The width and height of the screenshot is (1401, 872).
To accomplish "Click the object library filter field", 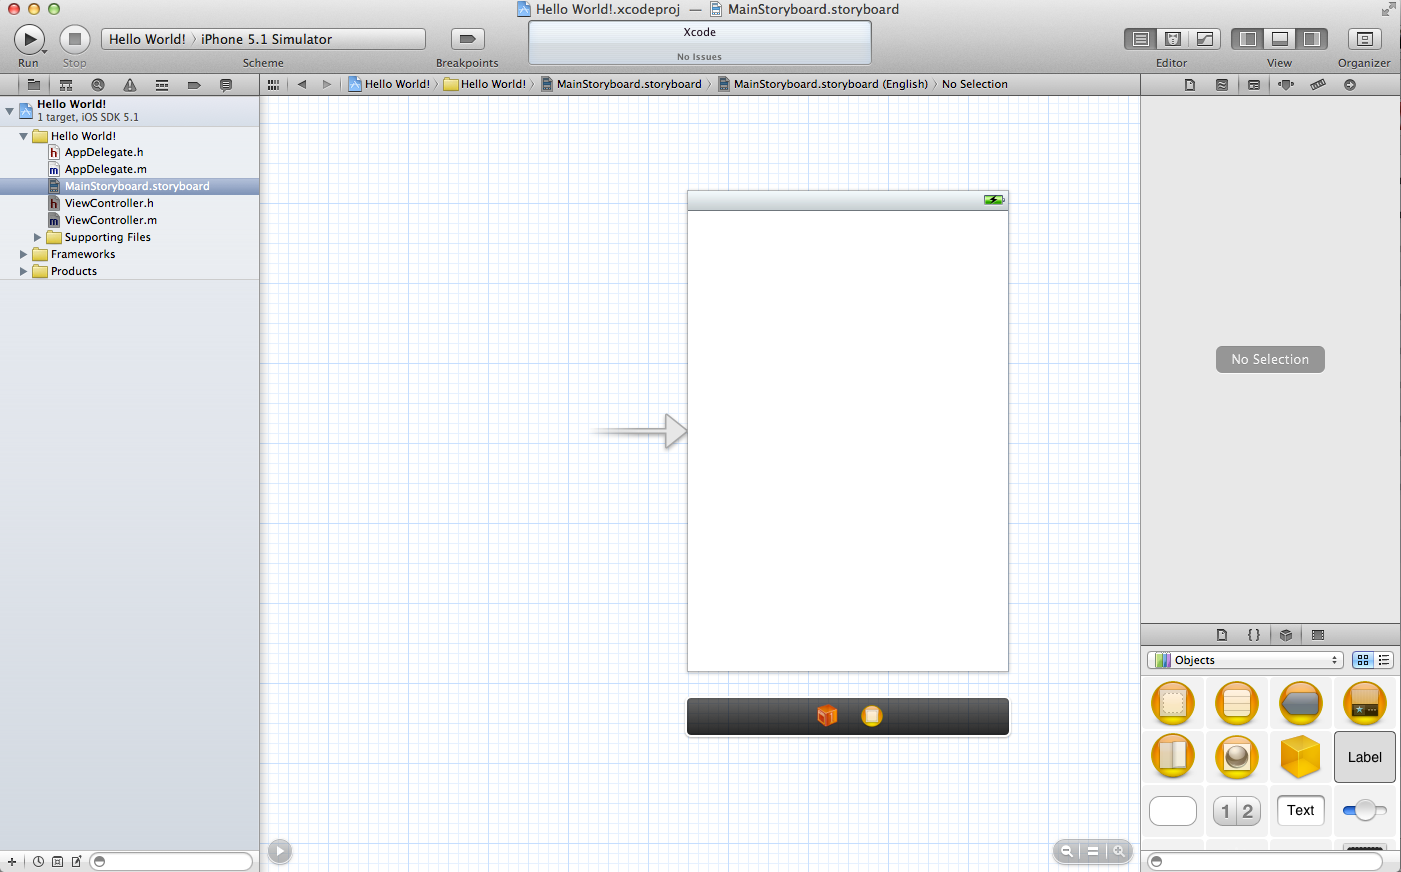I will 1266,861.
